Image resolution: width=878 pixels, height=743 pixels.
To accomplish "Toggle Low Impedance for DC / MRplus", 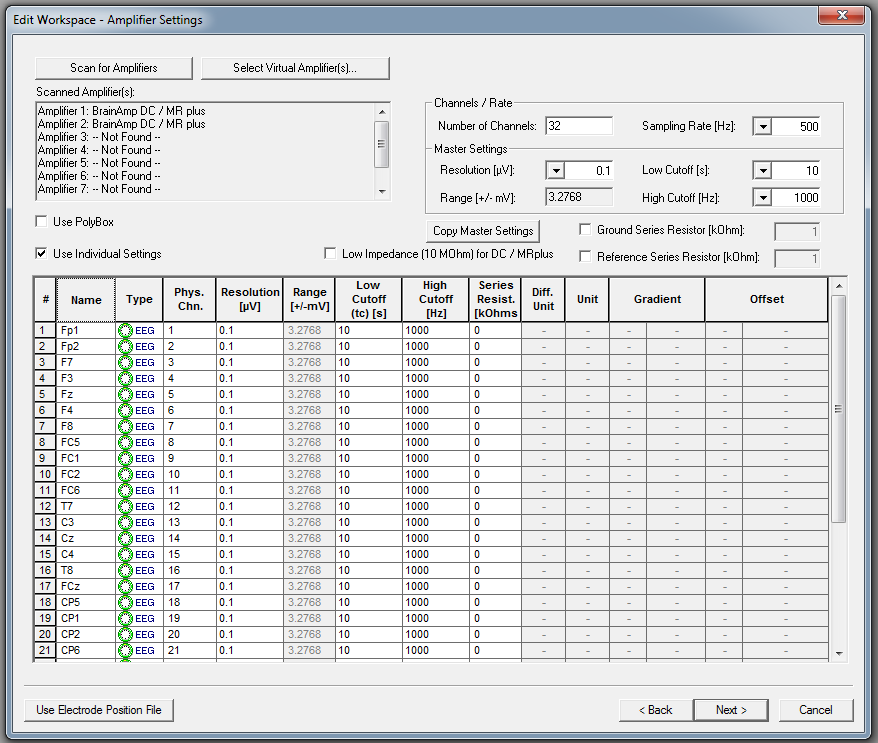I will tap(330, 254).
